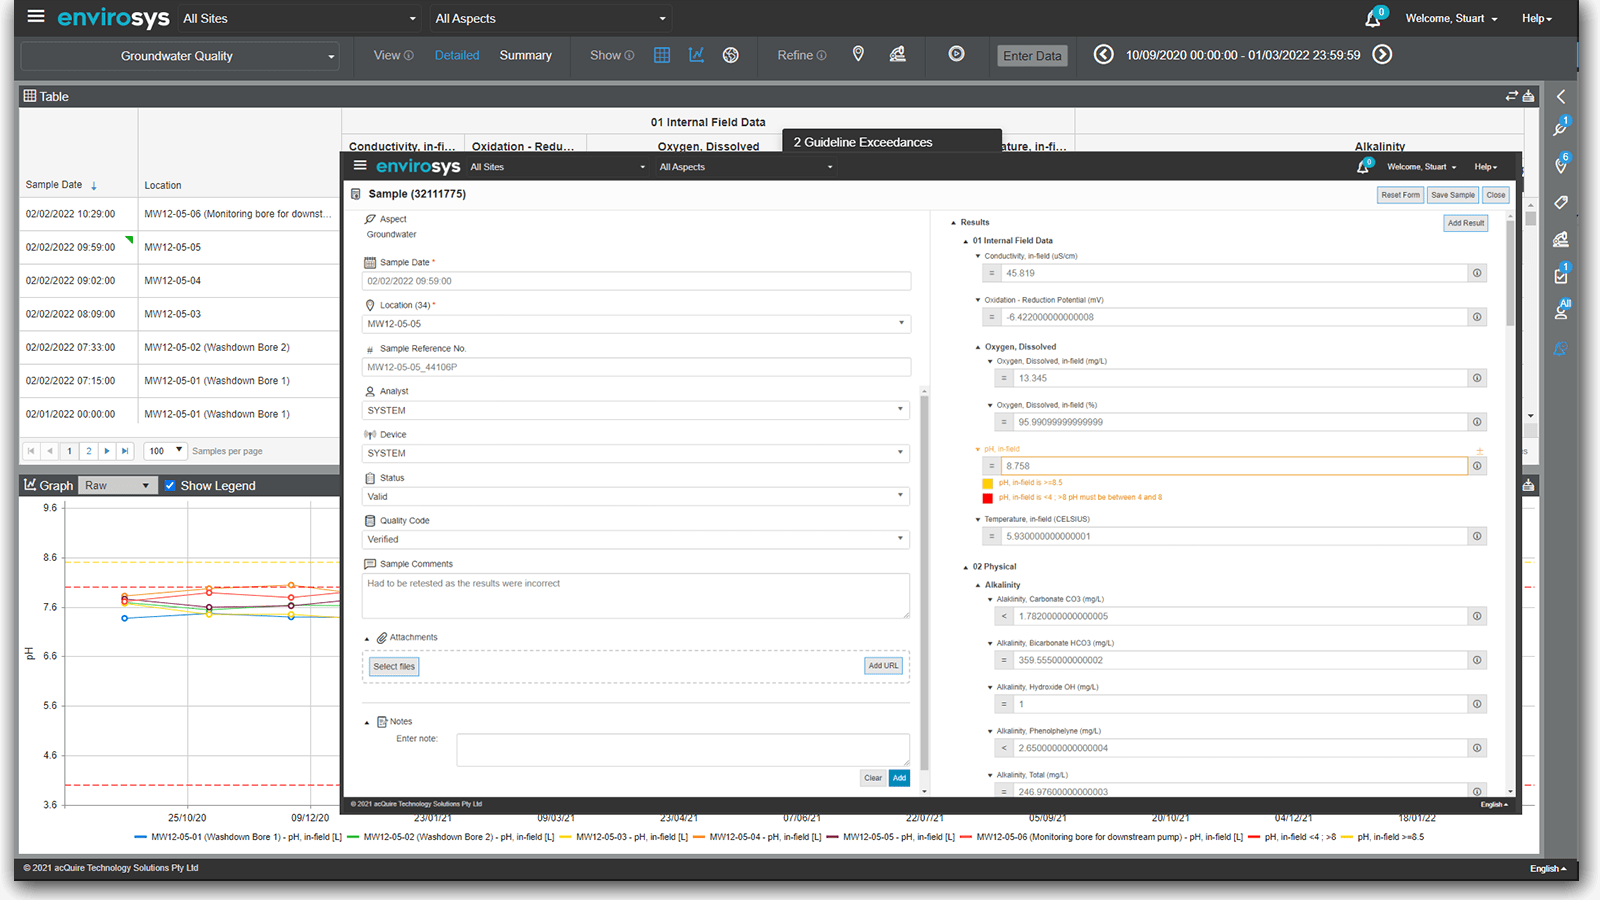Switch to the Detailed view
This screenshot has height=900, width=1600.
[457, 56]
